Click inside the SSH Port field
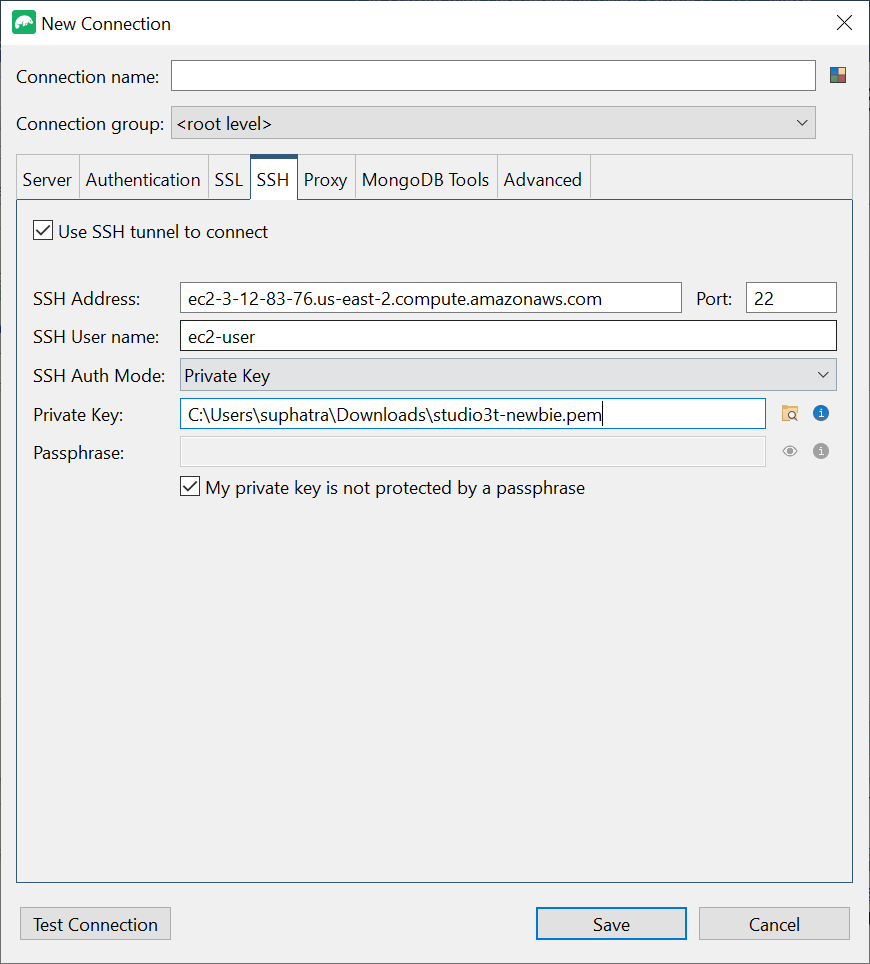Image resolution: width=870 pixels, height=964 pixels. (790, 297)
